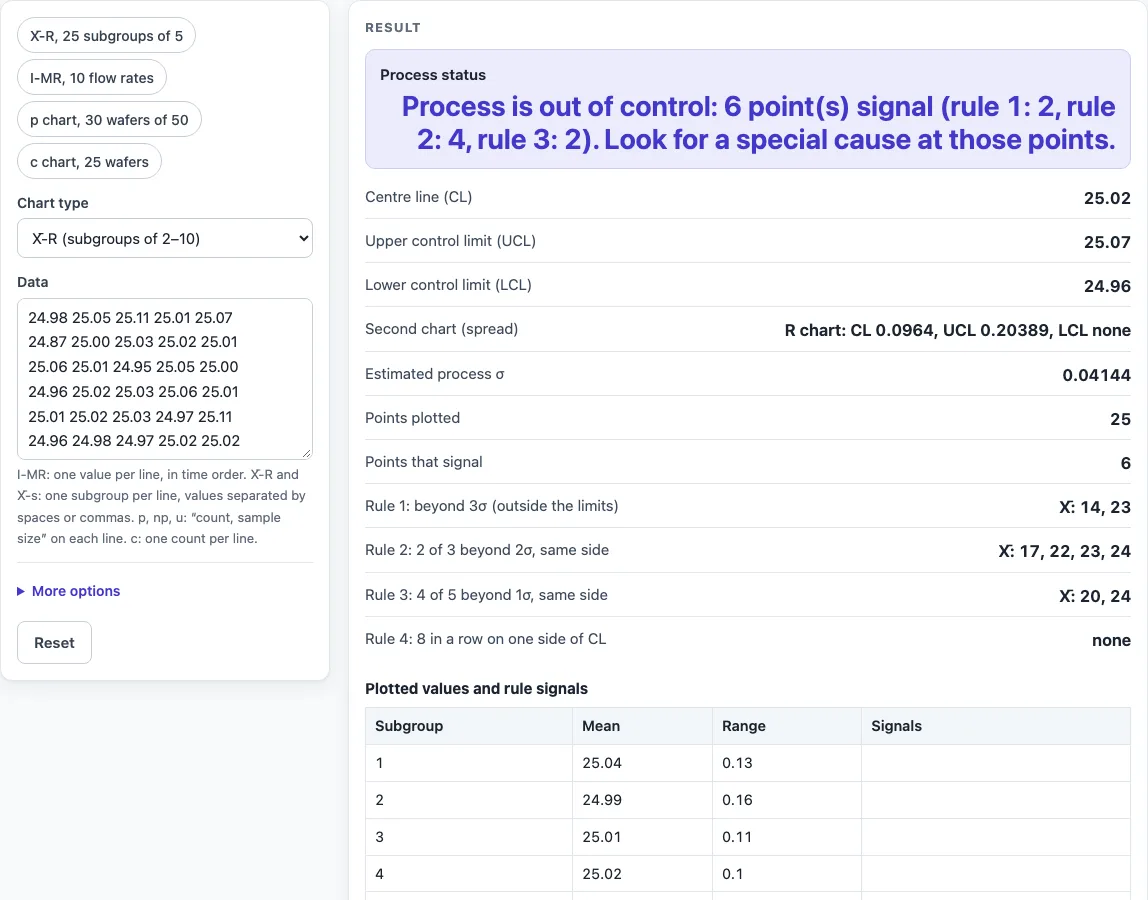
Task: Click range 0.11 in subgroup 3 row
Action: point(737,836)
